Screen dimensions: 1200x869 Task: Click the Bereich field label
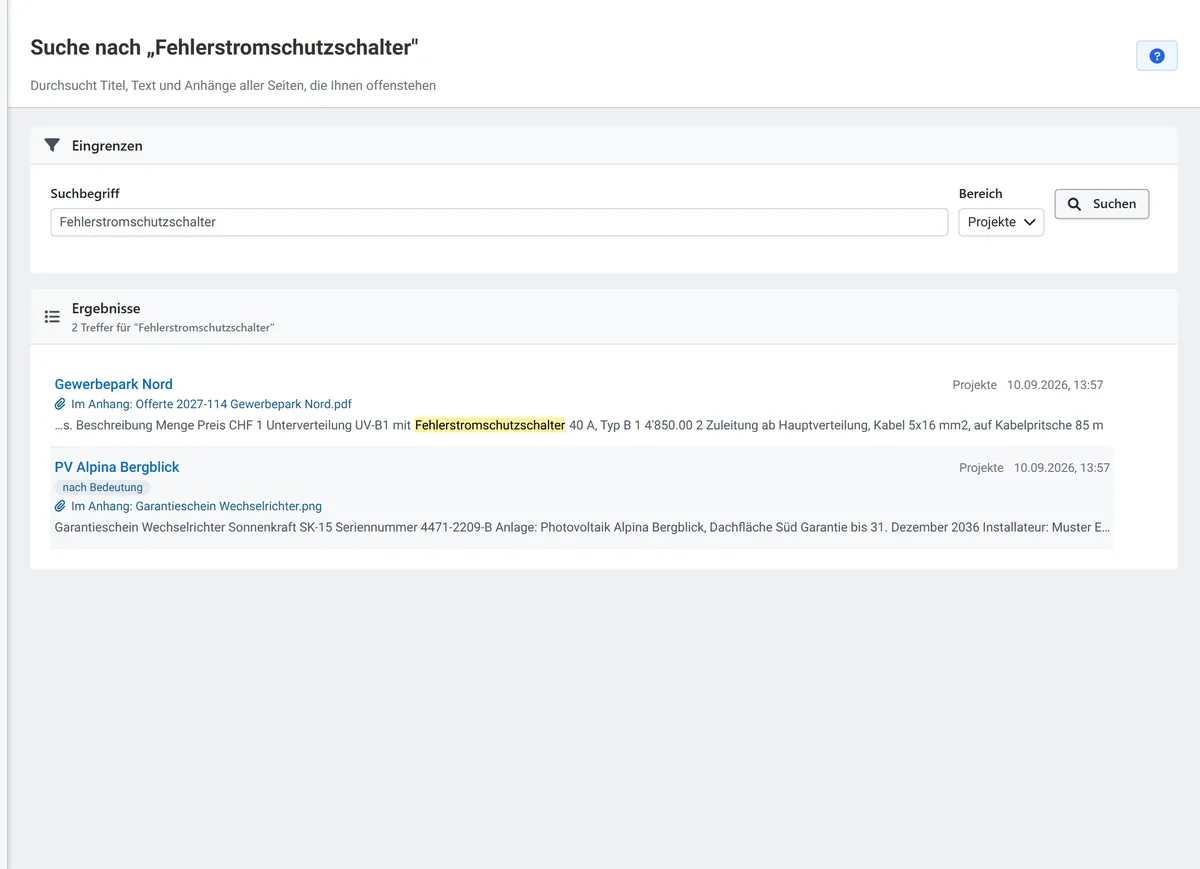tap(980, 193)
